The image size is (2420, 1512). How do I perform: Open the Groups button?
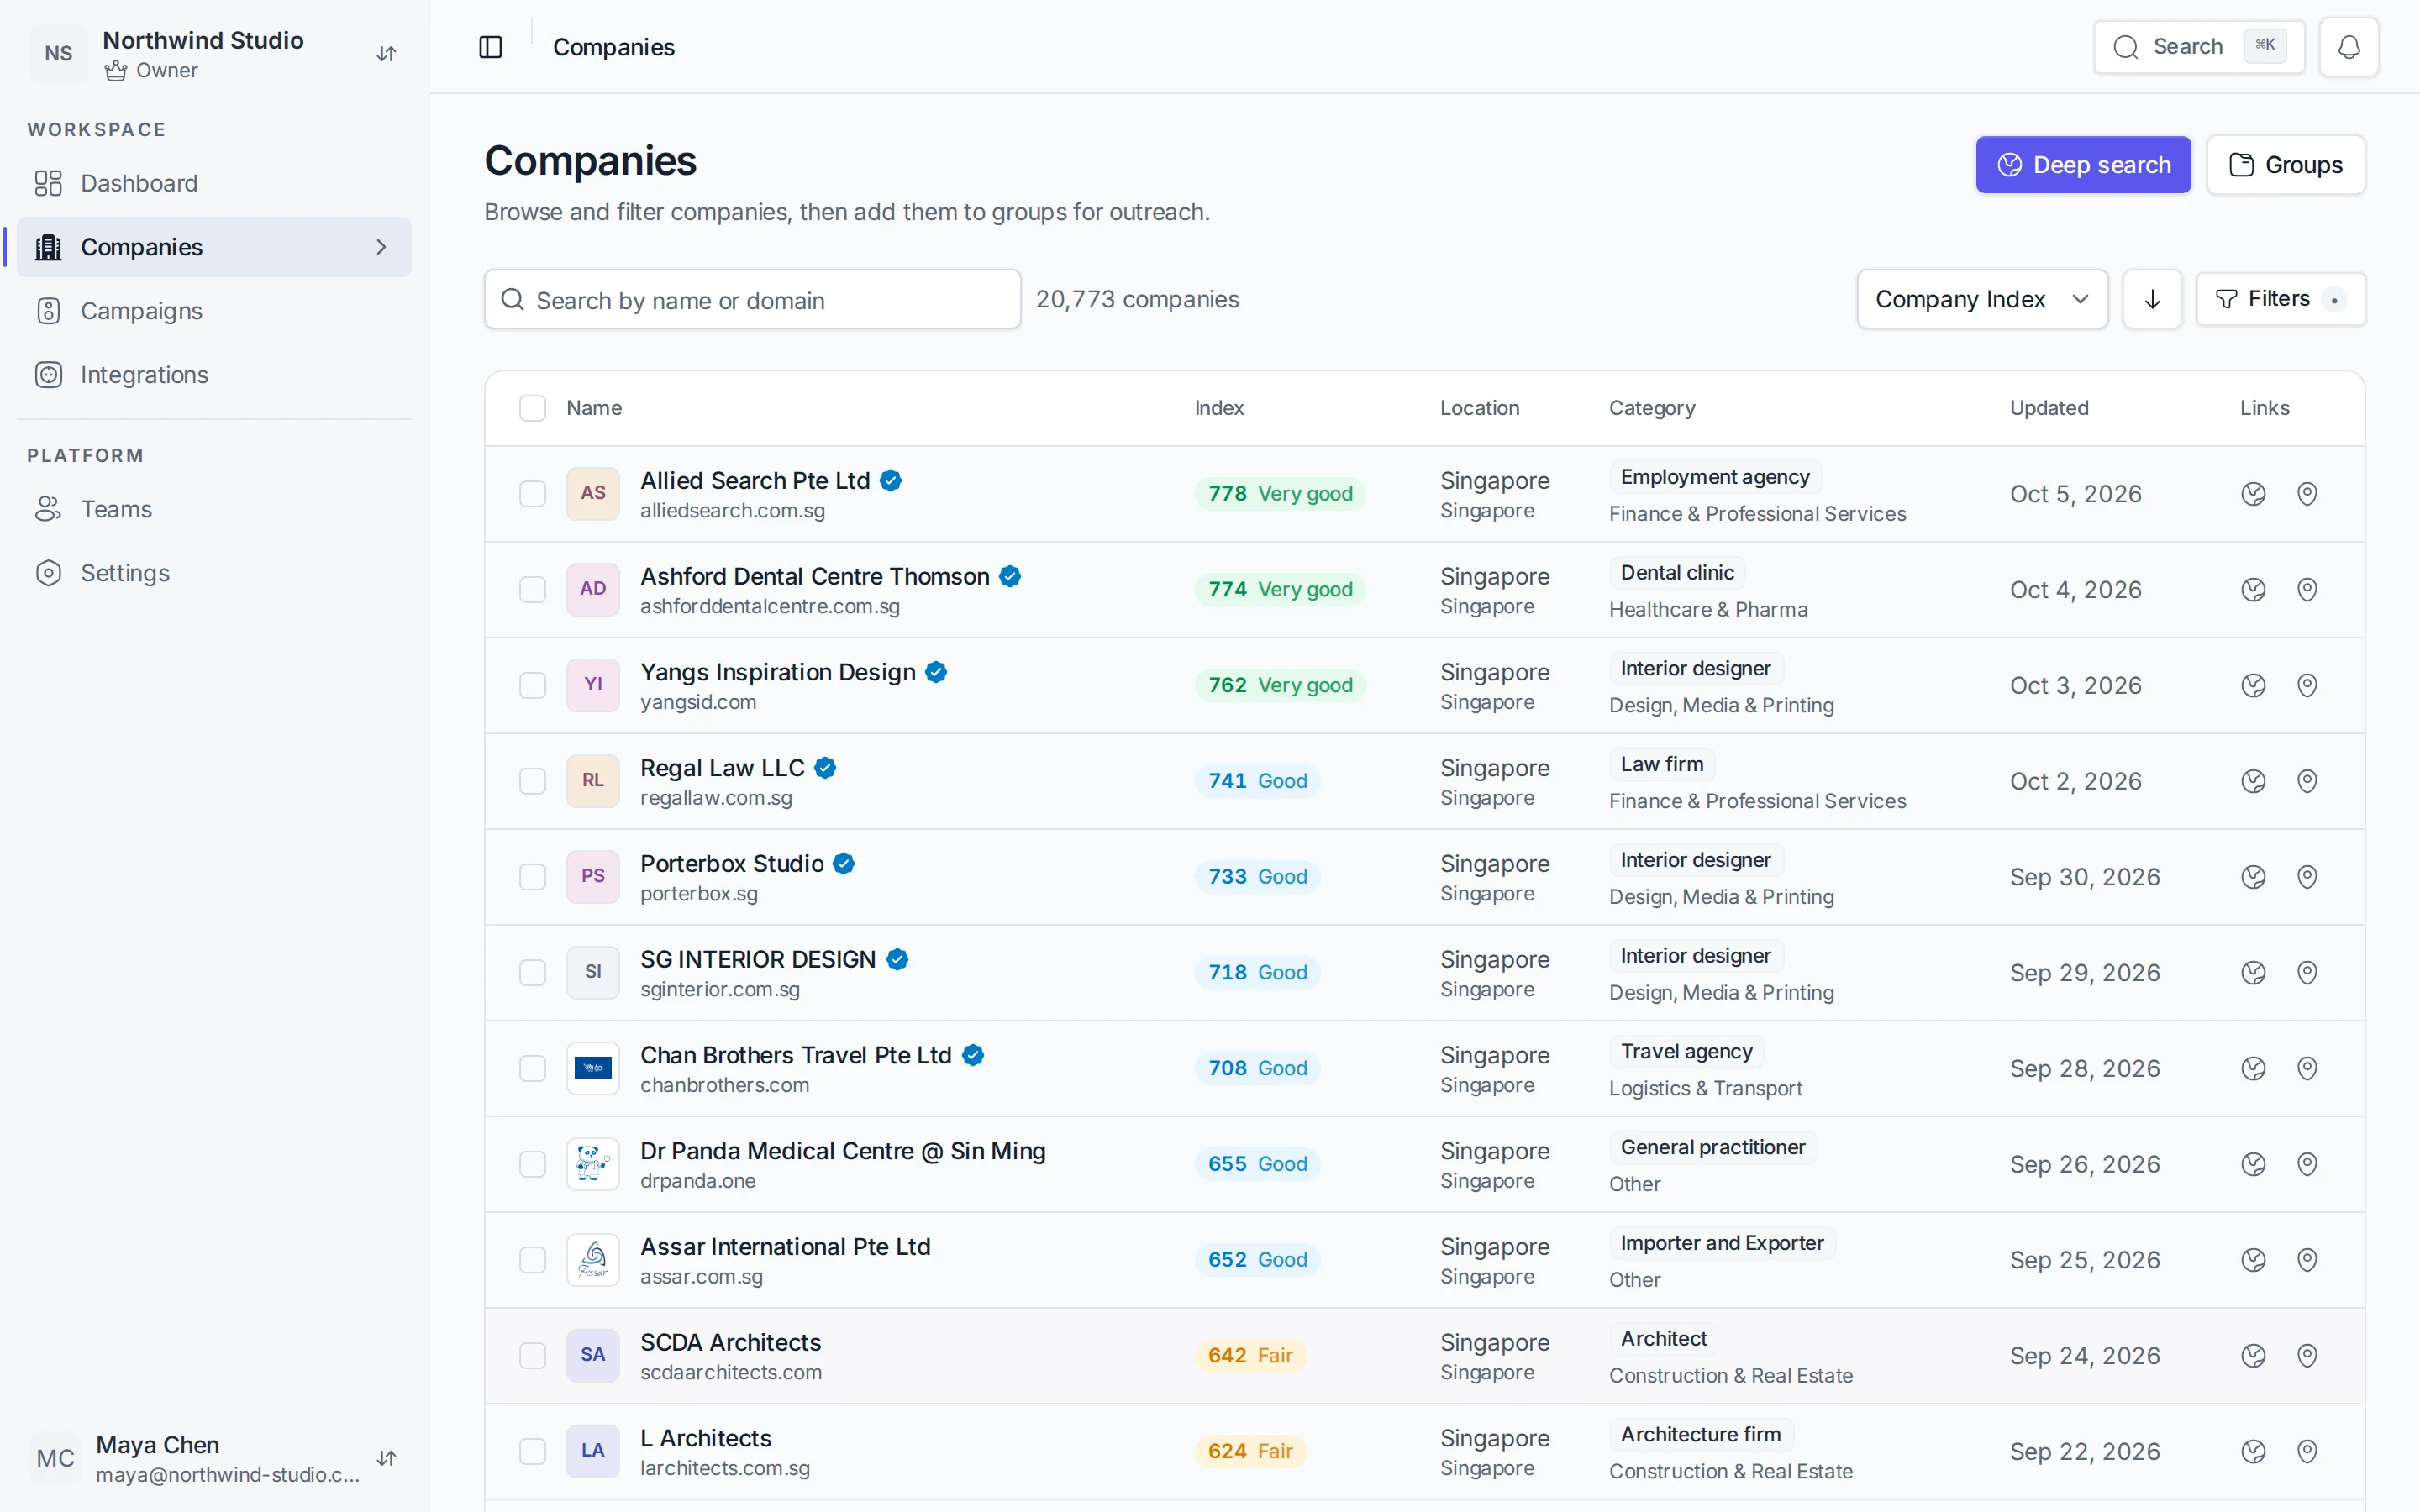2286,165
